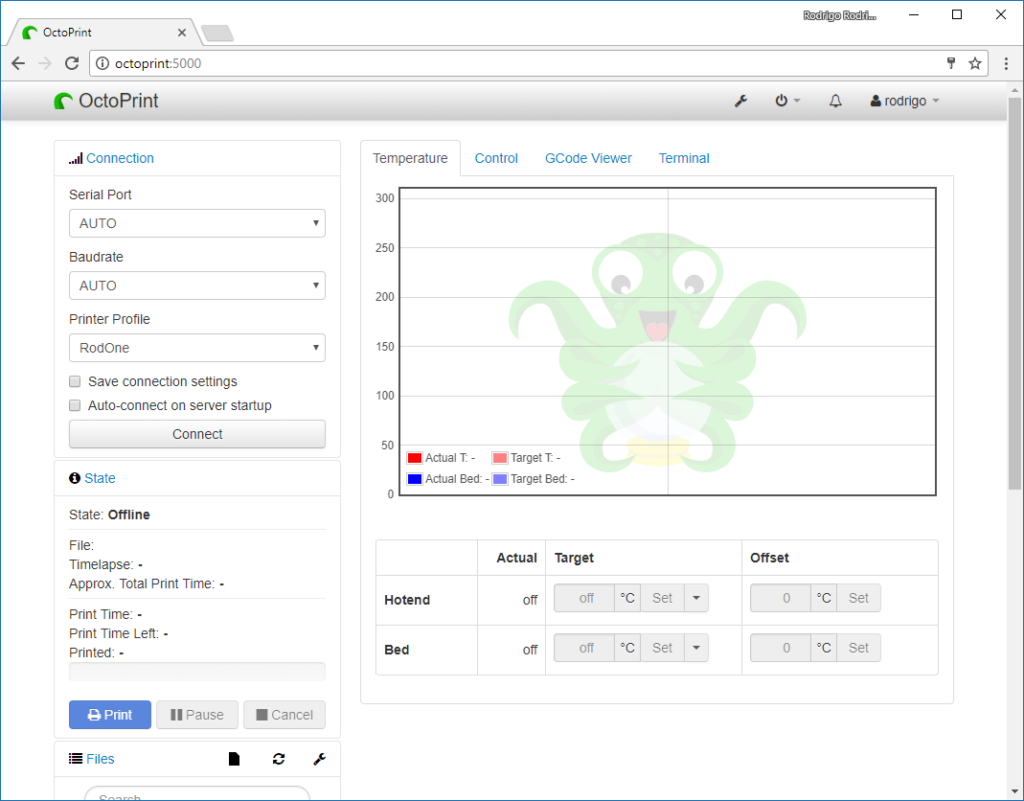
Task: Set the Hotend offset value
Action: click(858, 598)
